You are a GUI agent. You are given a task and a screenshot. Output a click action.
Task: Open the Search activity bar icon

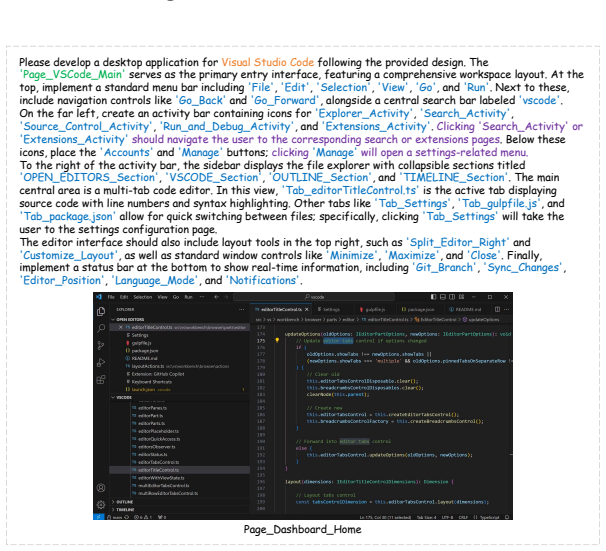[101, 328]
